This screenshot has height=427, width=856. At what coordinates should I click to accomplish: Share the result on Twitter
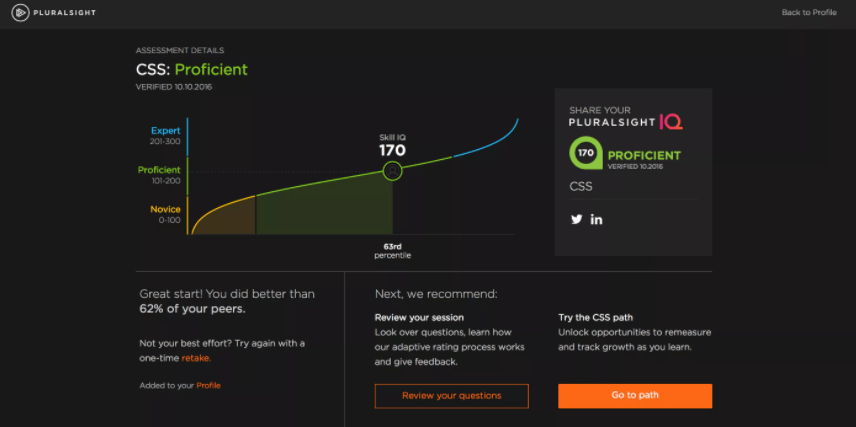click(576, 219)
